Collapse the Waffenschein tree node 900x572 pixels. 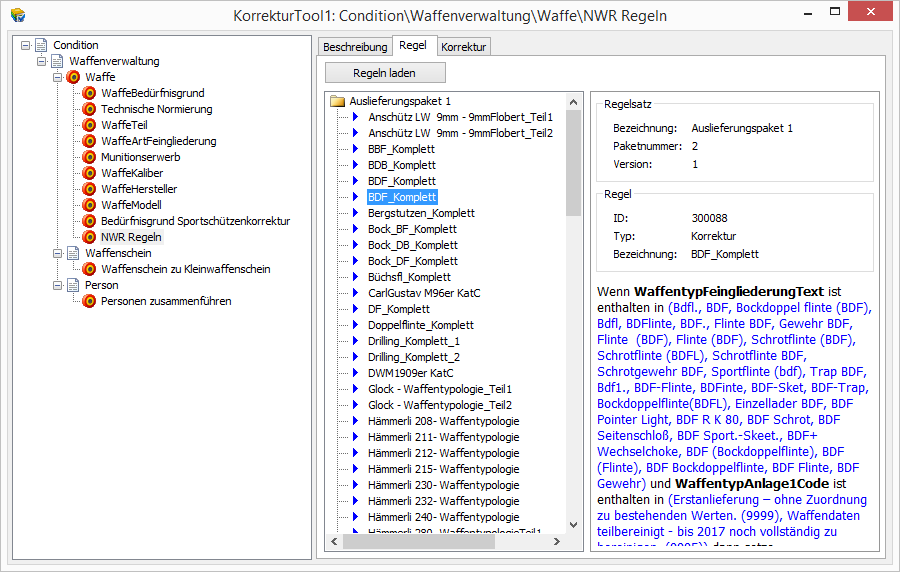click(x=57, y=253)
